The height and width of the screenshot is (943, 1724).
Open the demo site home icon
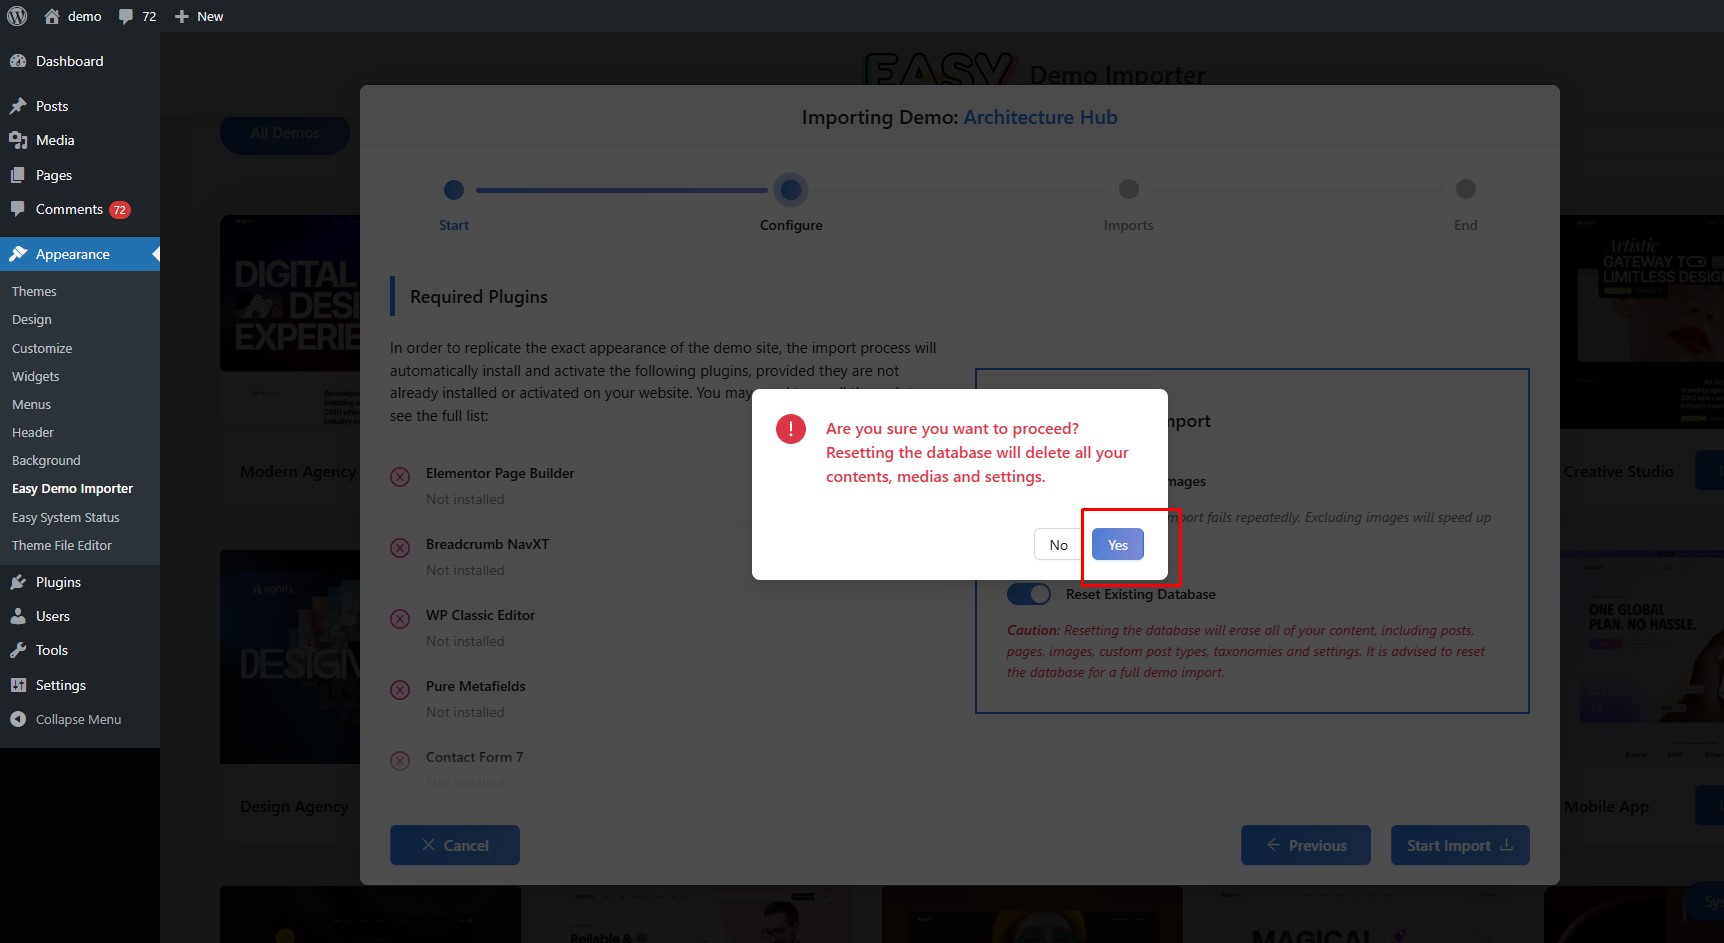[52, 16]
